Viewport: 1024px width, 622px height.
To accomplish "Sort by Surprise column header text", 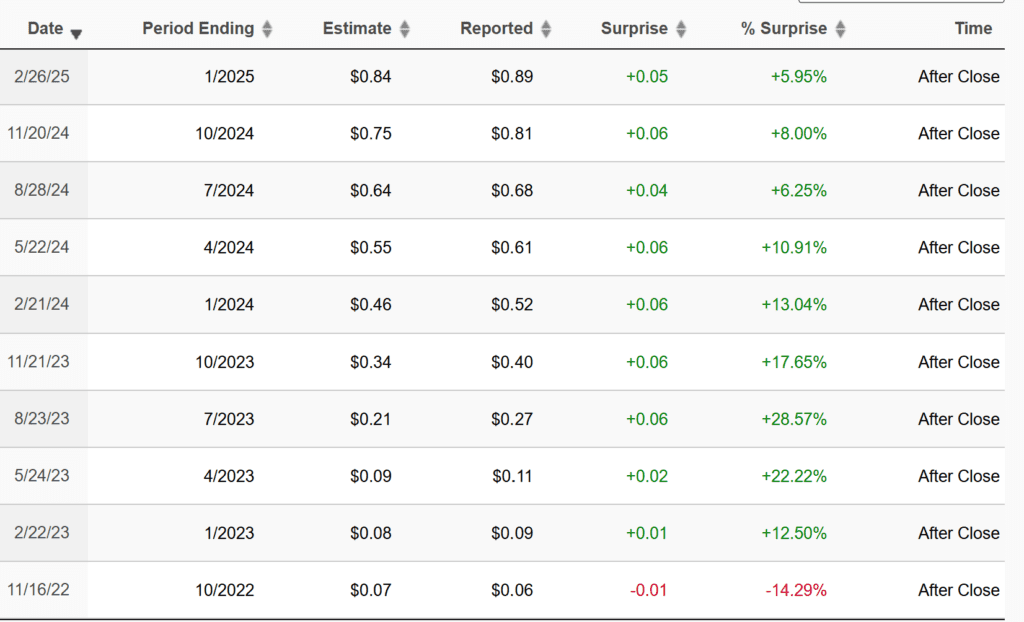I will point(634,29).
